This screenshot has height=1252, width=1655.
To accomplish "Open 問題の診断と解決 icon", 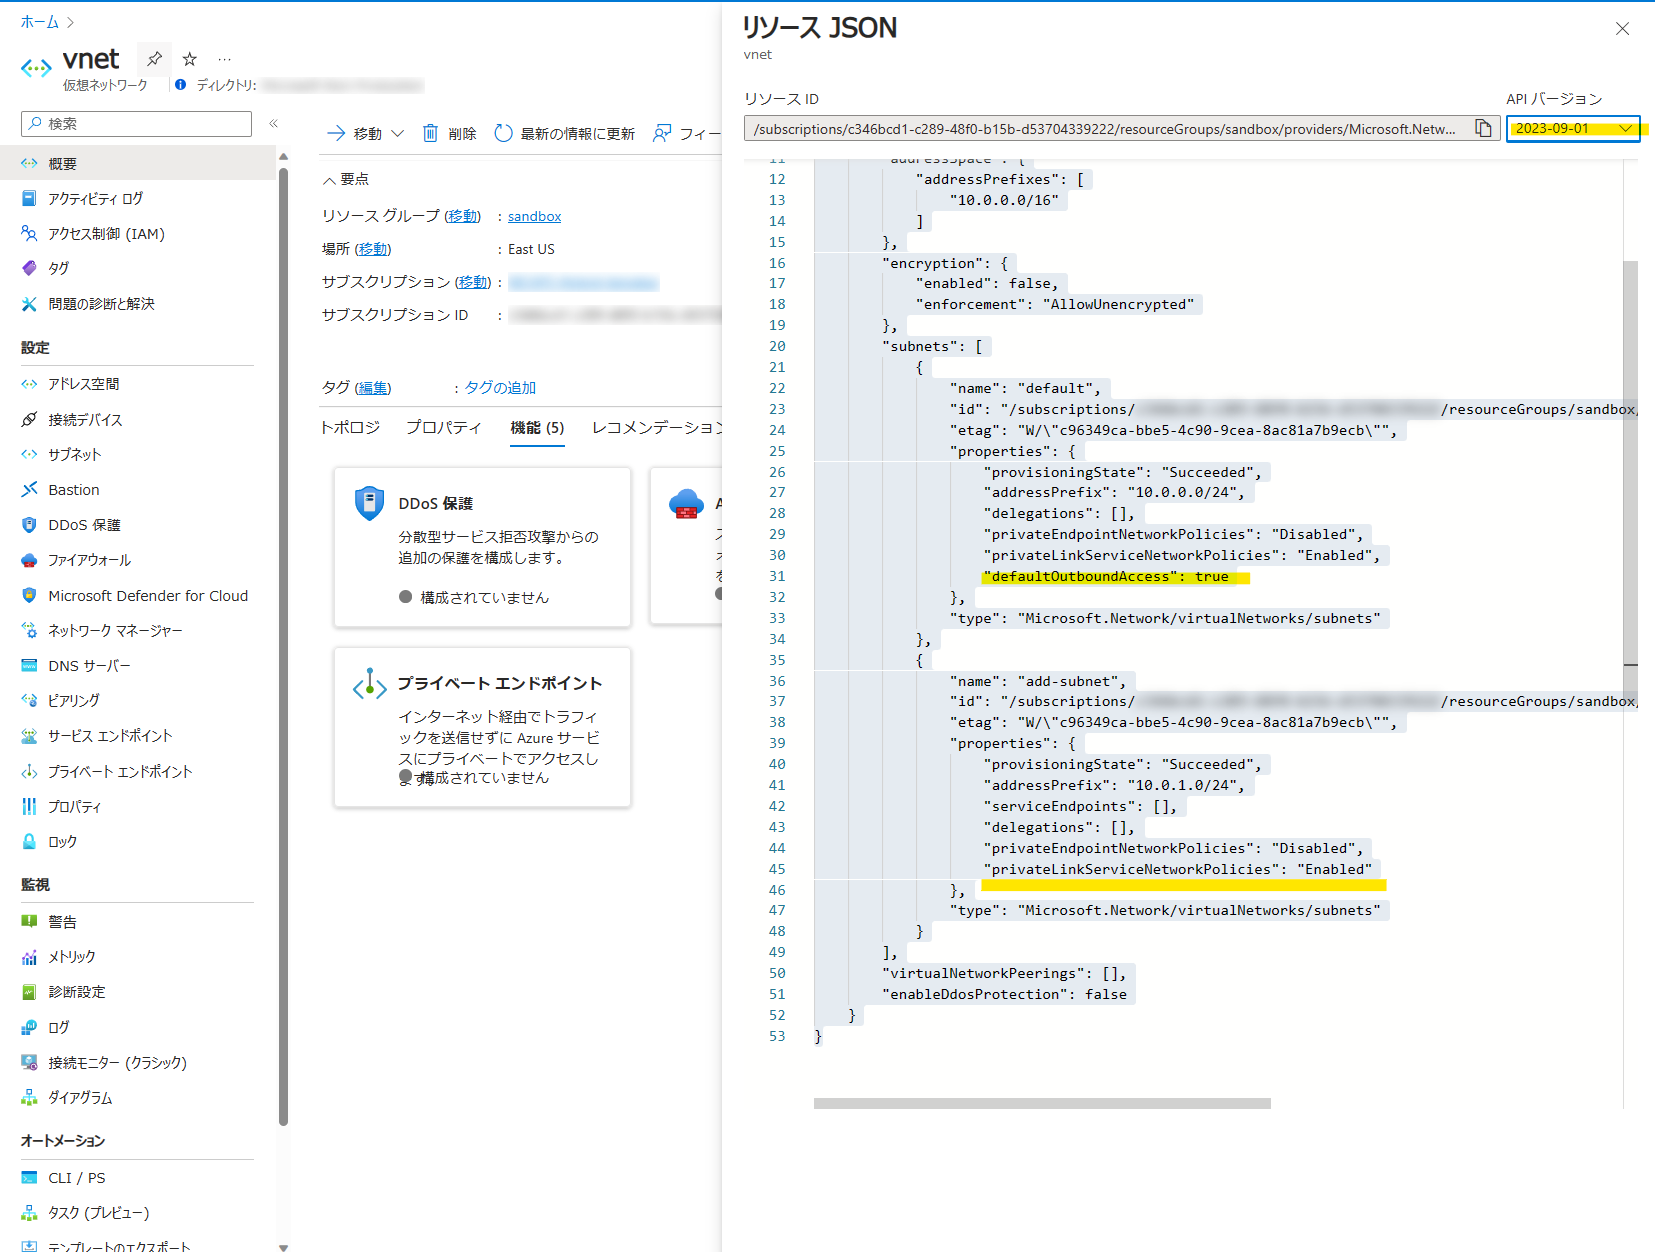I will point(29,304).
